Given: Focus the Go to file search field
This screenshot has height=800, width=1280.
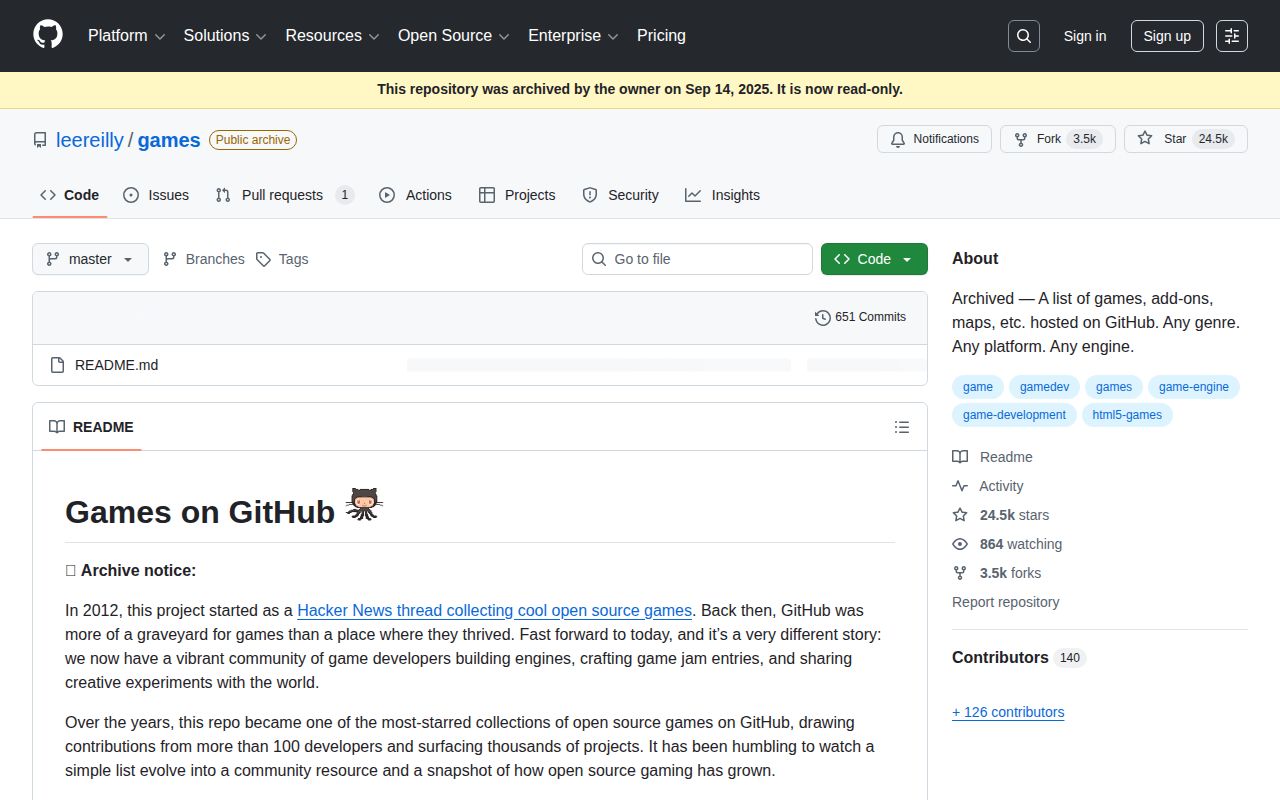Looking at the screenshot, I should [x=697, y=259].
